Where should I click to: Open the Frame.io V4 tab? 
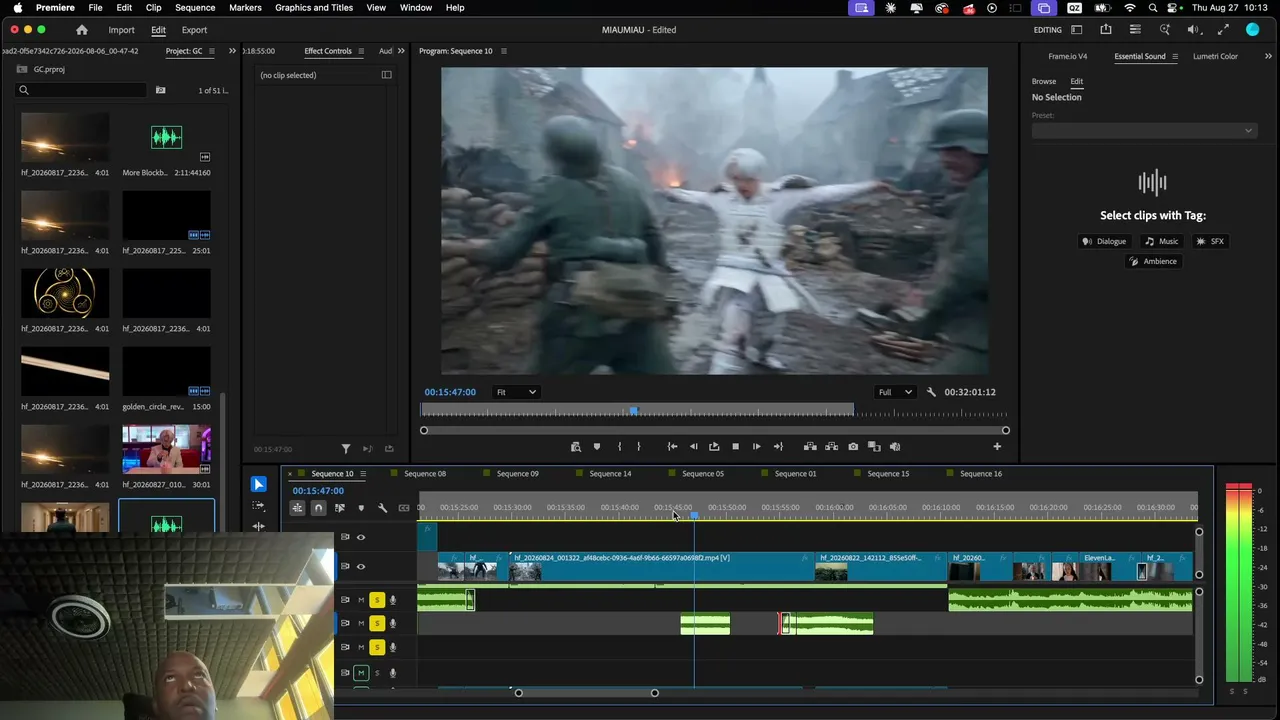coord(1067,56)
